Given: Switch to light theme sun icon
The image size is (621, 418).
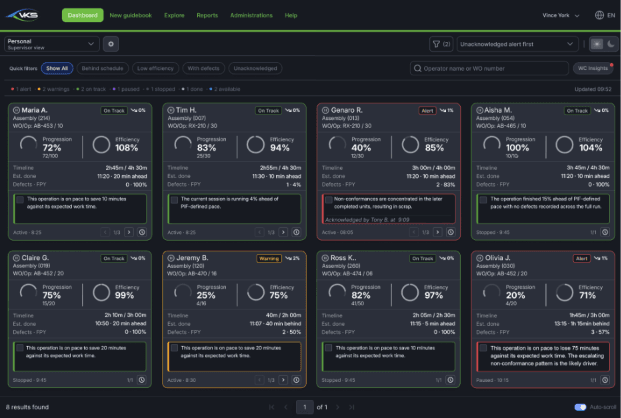Looking at the screenshot, I should point(597,44).
